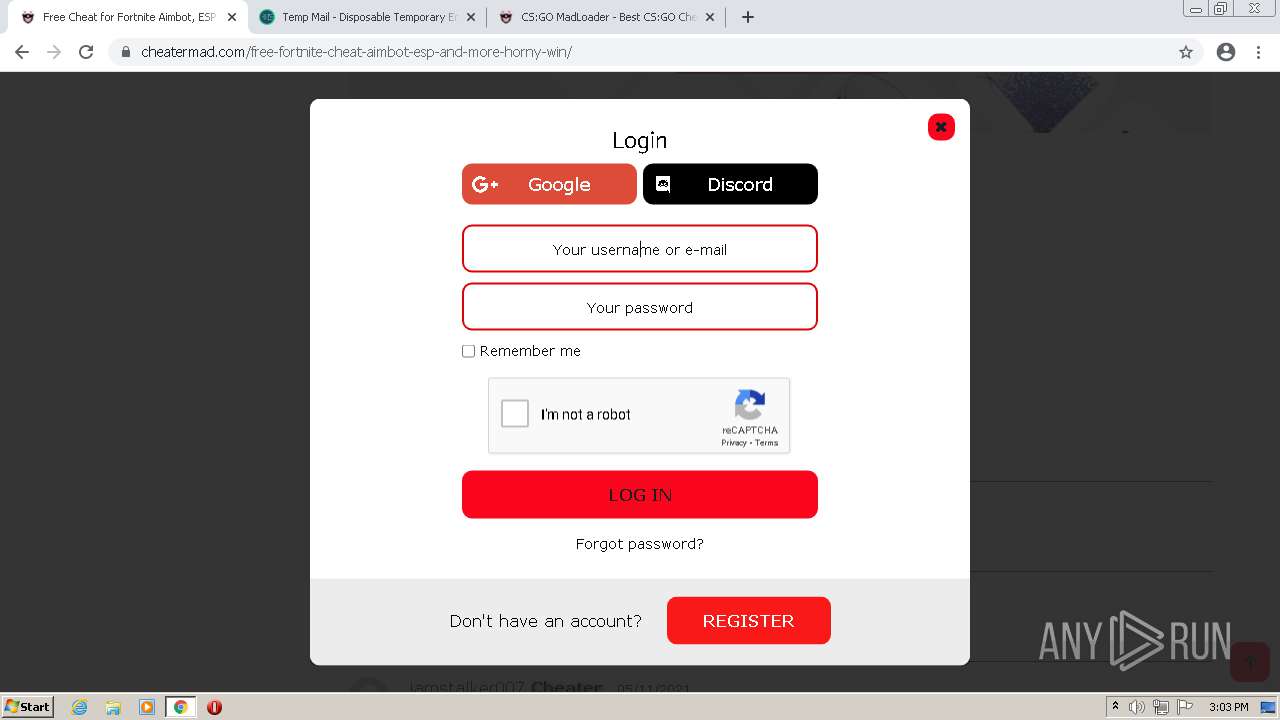The height and width of the screenshot is (720, 1280).
Task: Click the reCAPTCHA logo
Action: click(x=750, y=406)
